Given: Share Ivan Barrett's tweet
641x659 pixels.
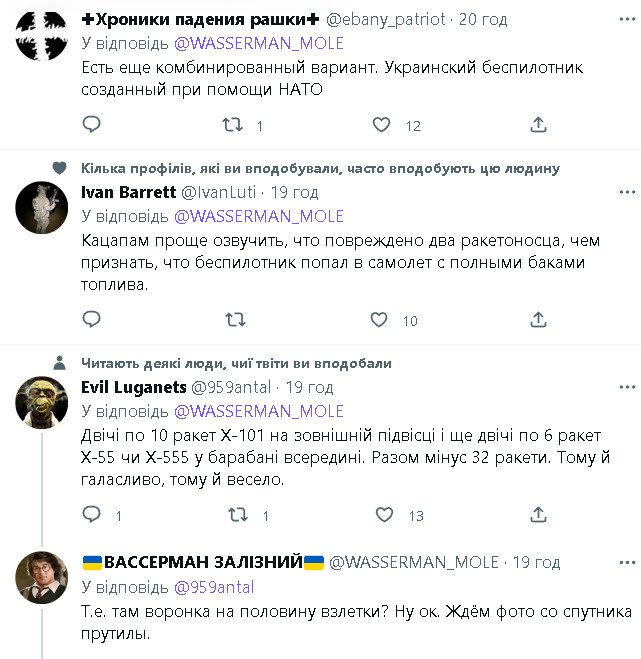Looking at the screenshot, I should pyautogui.click(x=538, y=320).
